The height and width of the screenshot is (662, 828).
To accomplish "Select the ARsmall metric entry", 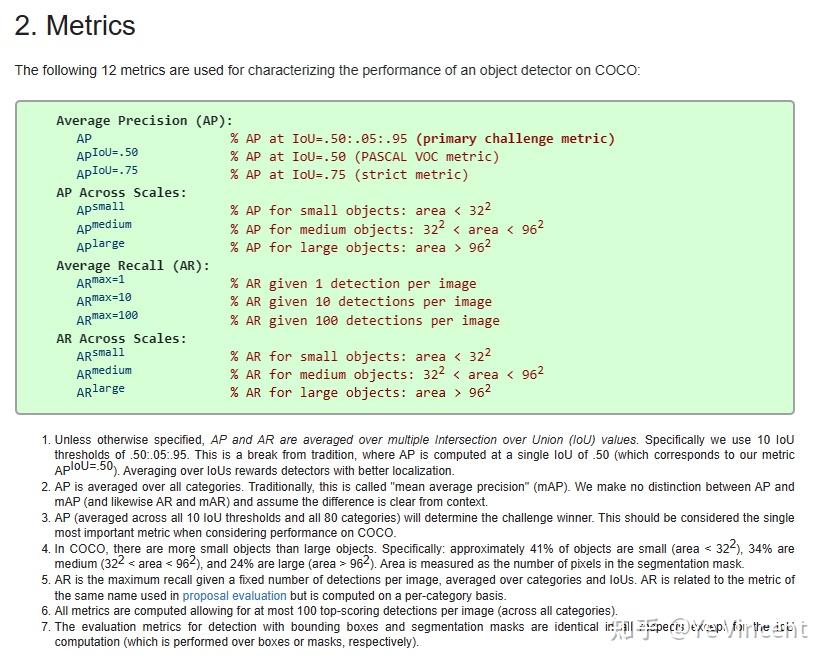I will pos(100,355).
